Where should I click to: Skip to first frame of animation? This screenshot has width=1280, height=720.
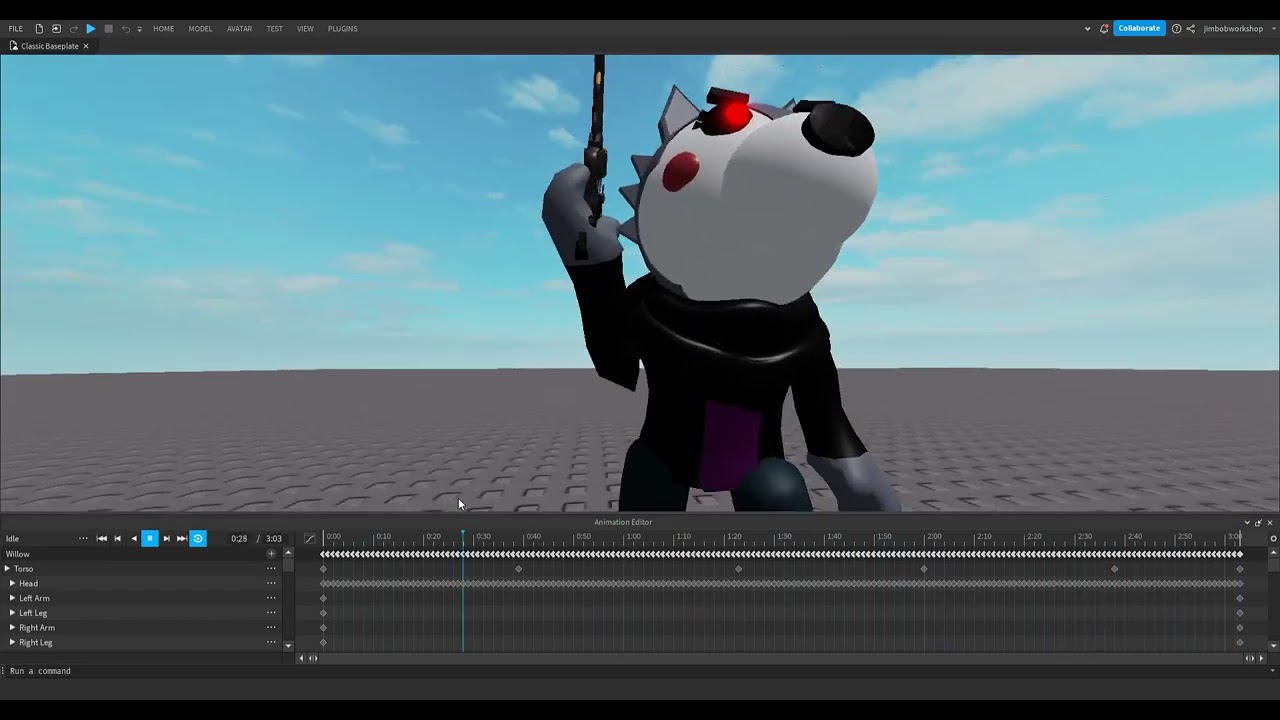click(x=101, y=539)
